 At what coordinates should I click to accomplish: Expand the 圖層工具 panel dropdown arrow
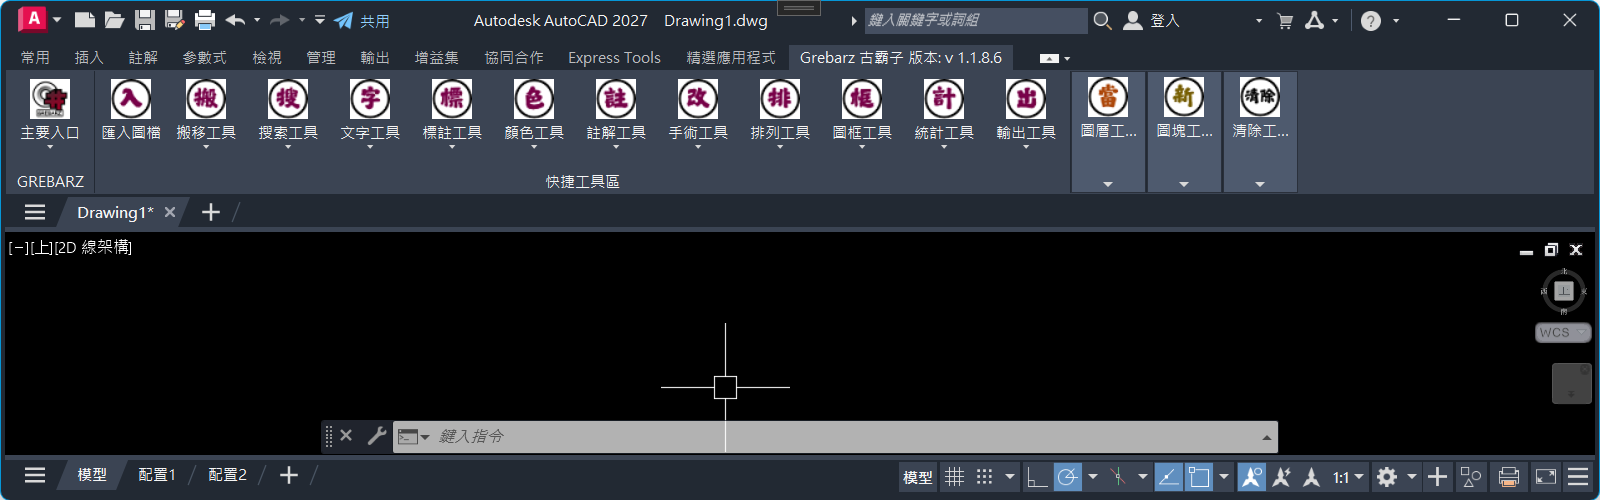click(1108, 184)
